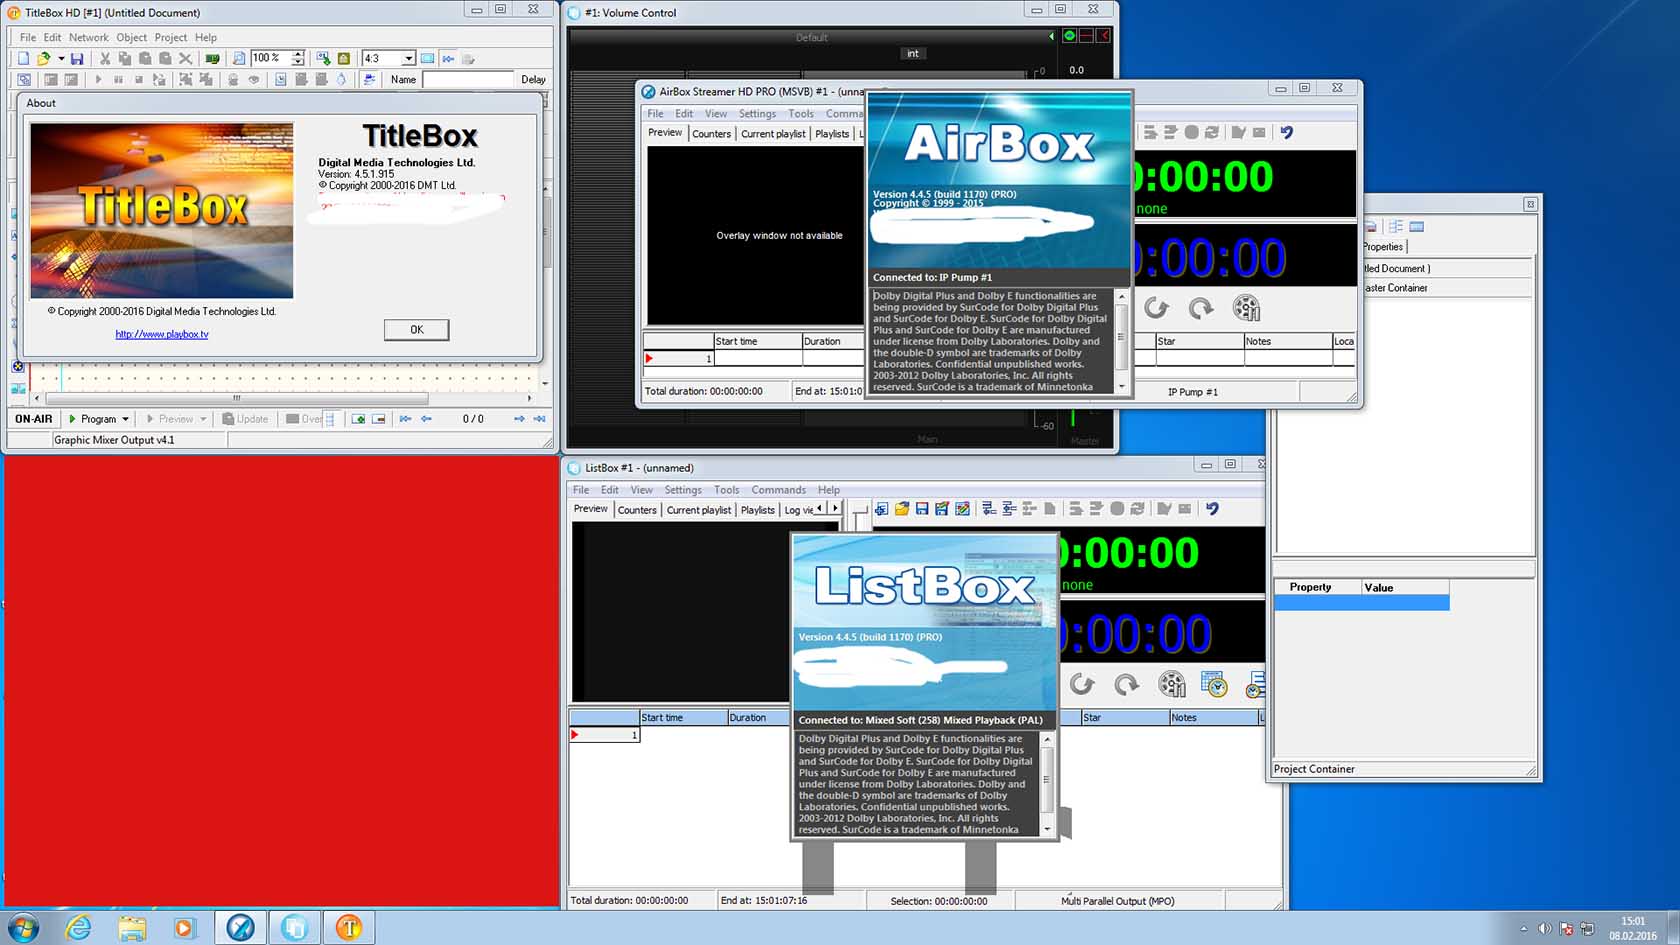Click the Value column header in properties panel
This screenshot has height=945, width=1680.
tap(1405, 587)
